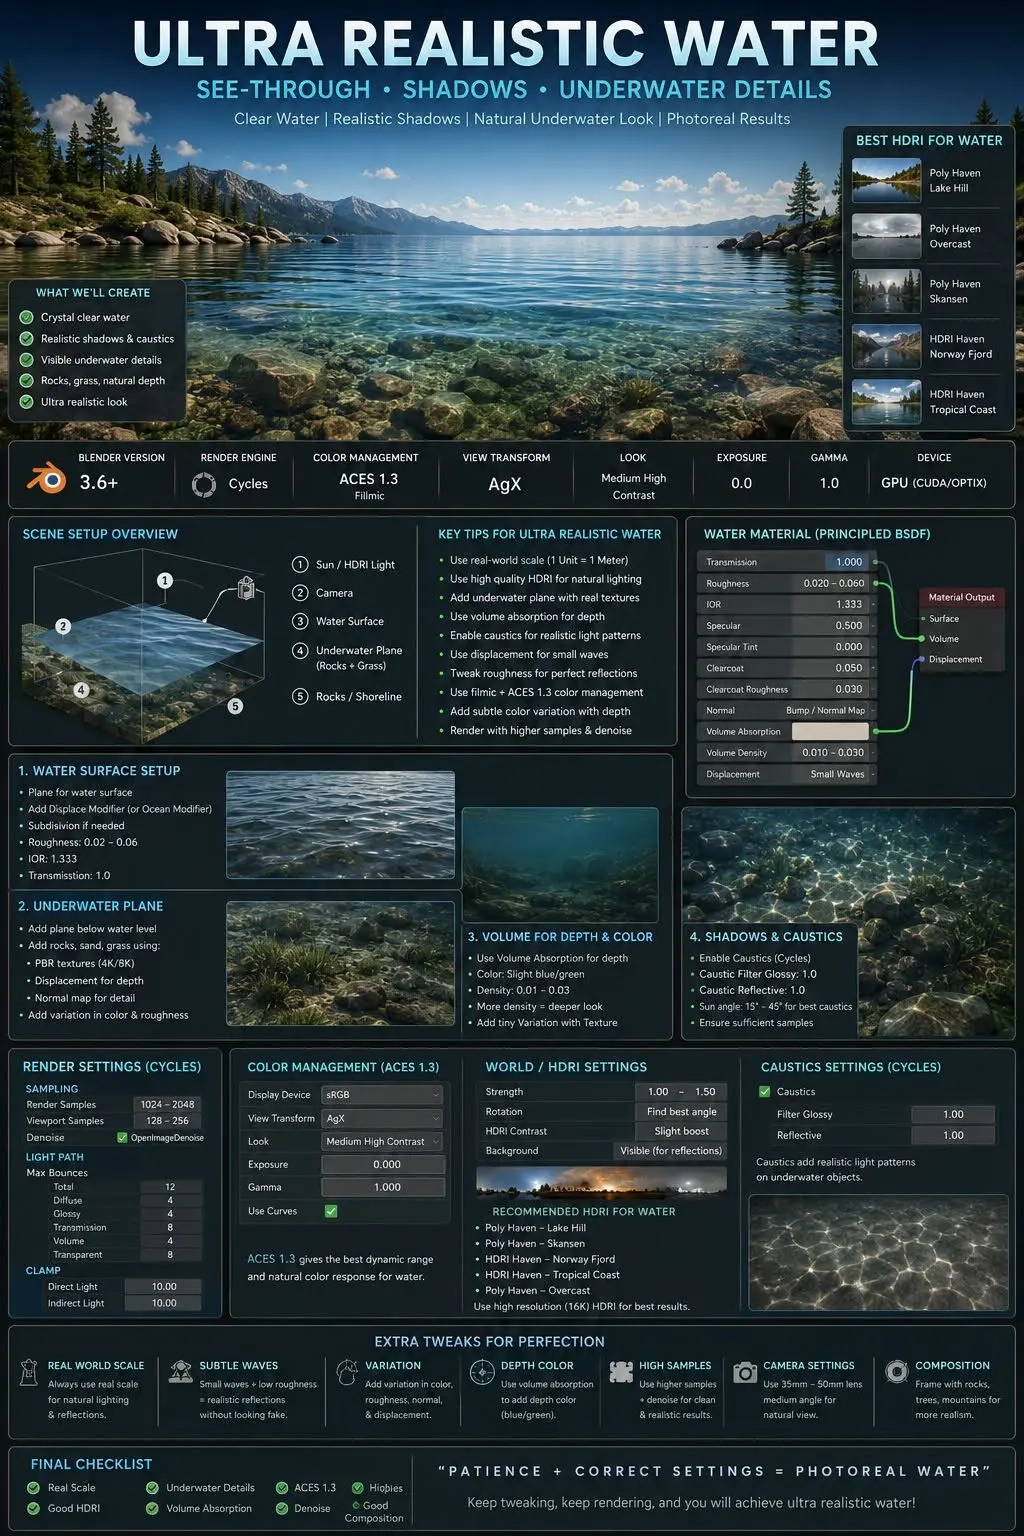This screenshot has height=1536, width=1024.
Task: Select the Sampling section header
Action: pos(52,1089)
